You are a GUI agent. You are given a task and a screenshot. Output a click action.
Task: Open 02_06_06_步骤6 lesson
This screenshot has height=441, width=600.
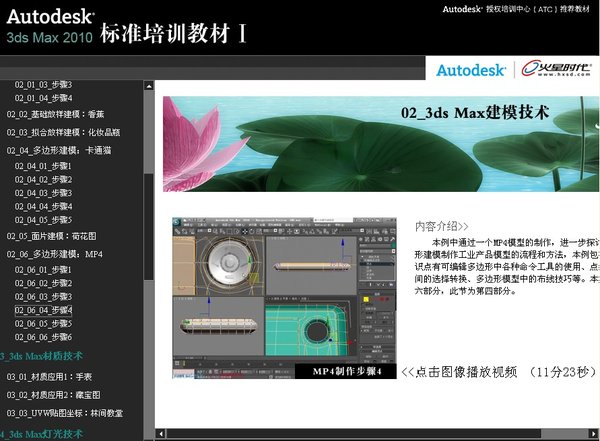(43, 337)
